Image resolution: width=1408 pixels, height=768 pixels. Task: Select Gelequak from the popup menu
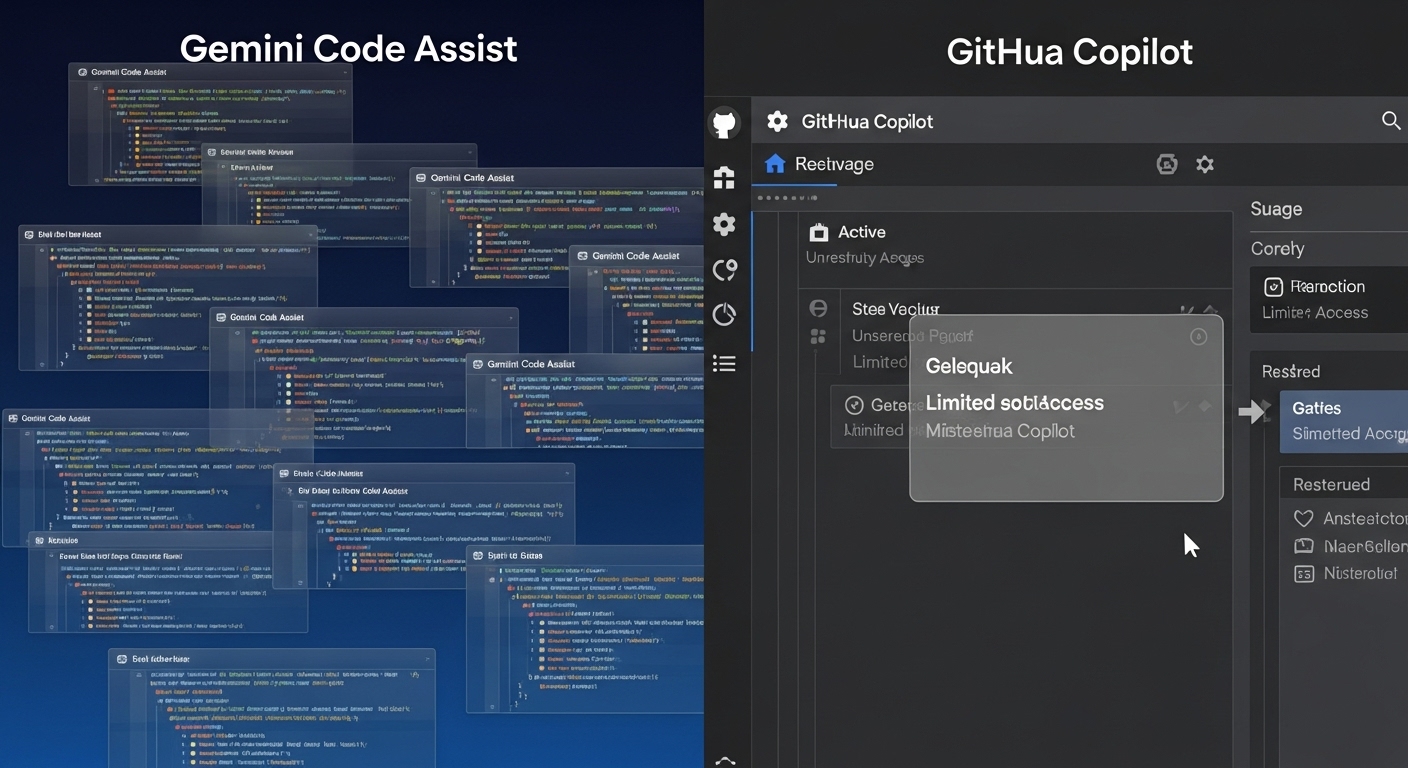point(968,366)
